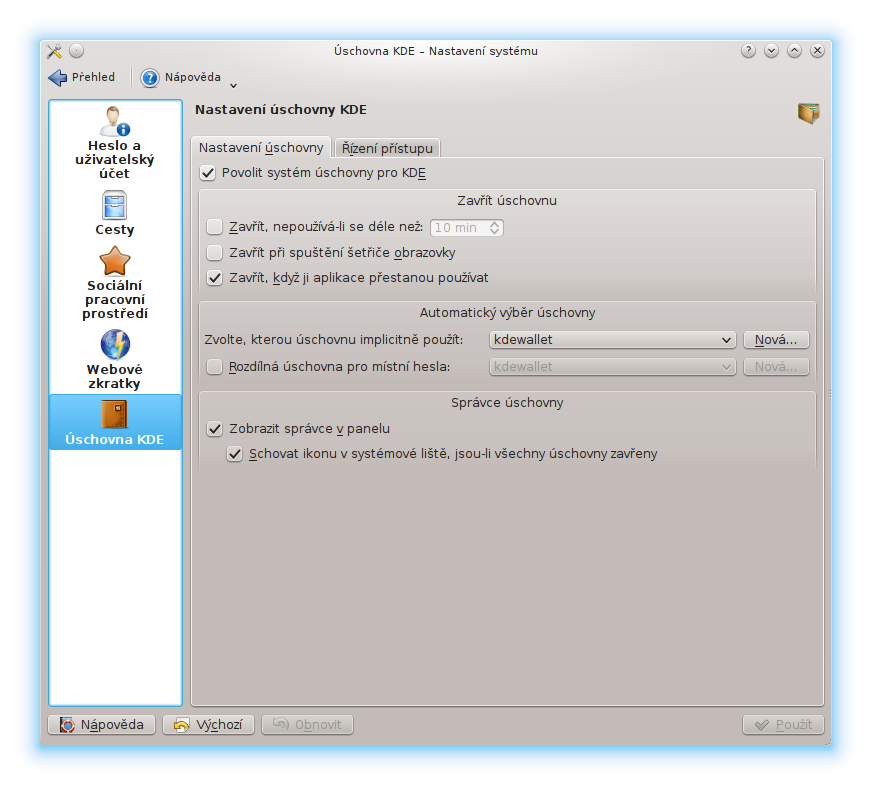The image size is (872, 786).
Task: Open Heslo a uživatelský účet module
Action: coord(115,142)
